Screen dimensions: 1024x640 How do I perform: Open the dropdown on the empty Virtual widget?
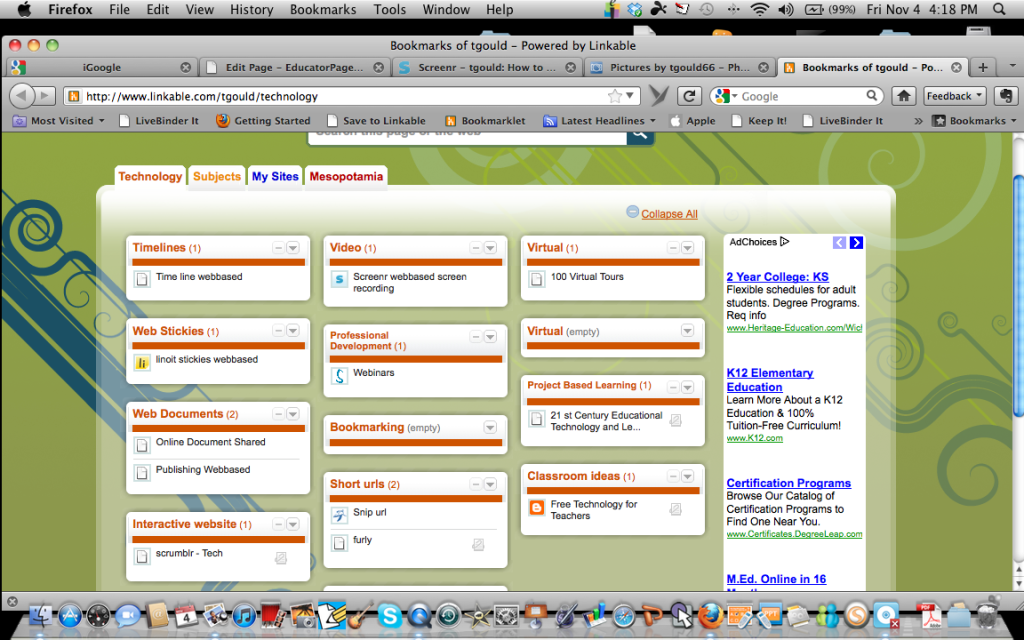[687, 331]
